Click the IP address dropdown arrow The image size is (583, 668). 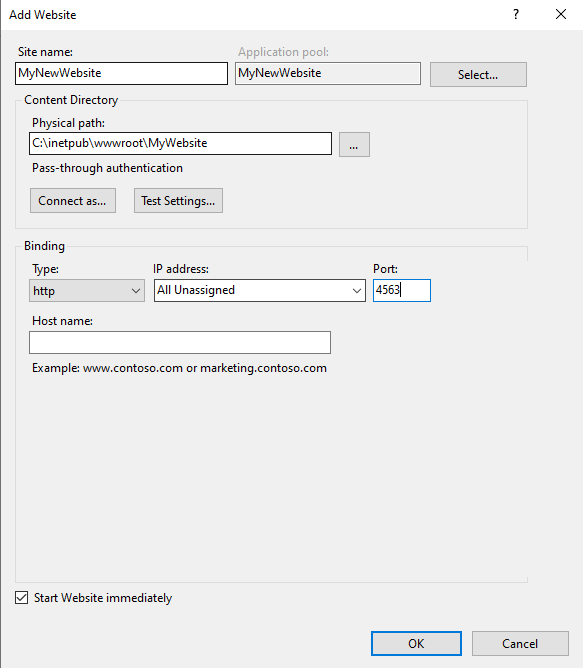click(357, 291)
